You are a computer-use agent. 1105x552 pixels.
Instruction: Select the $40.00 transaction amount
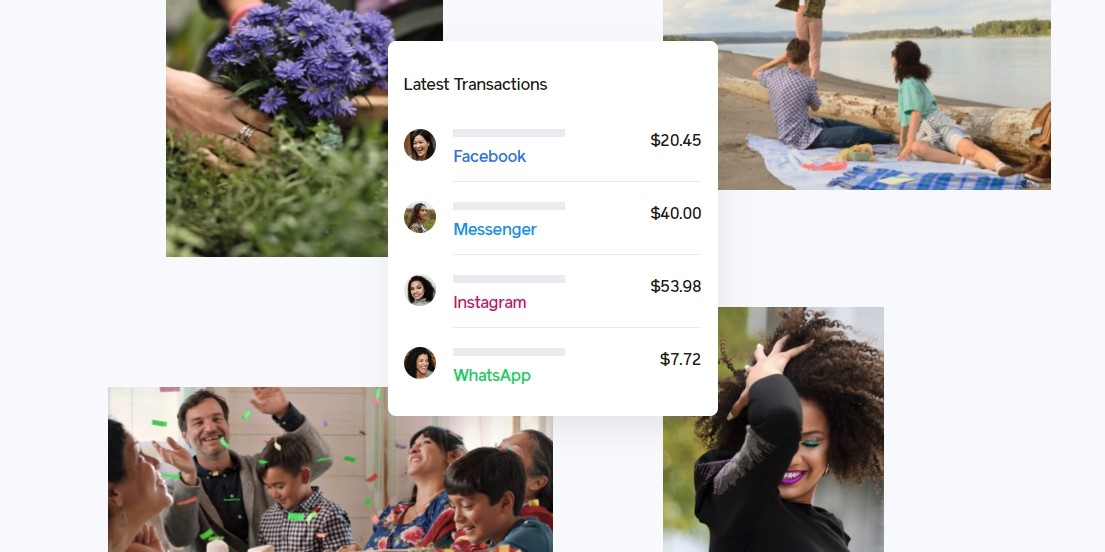point(676,214)
